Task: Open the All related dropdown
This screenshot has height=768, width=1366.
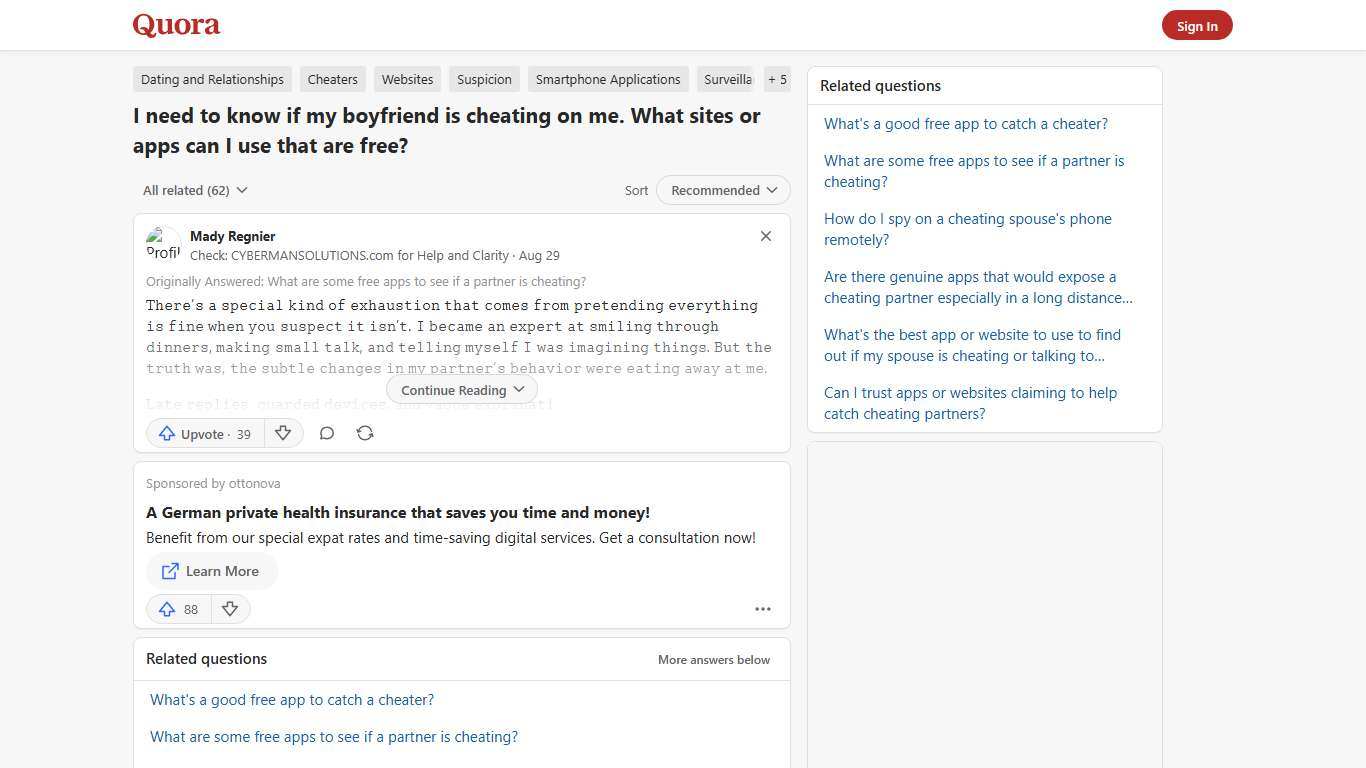Action: [x=195, y=190]
